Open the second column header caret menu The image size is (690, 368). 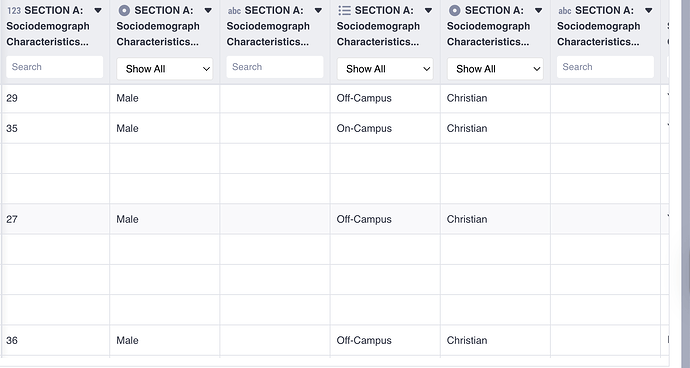pos(208,11)
